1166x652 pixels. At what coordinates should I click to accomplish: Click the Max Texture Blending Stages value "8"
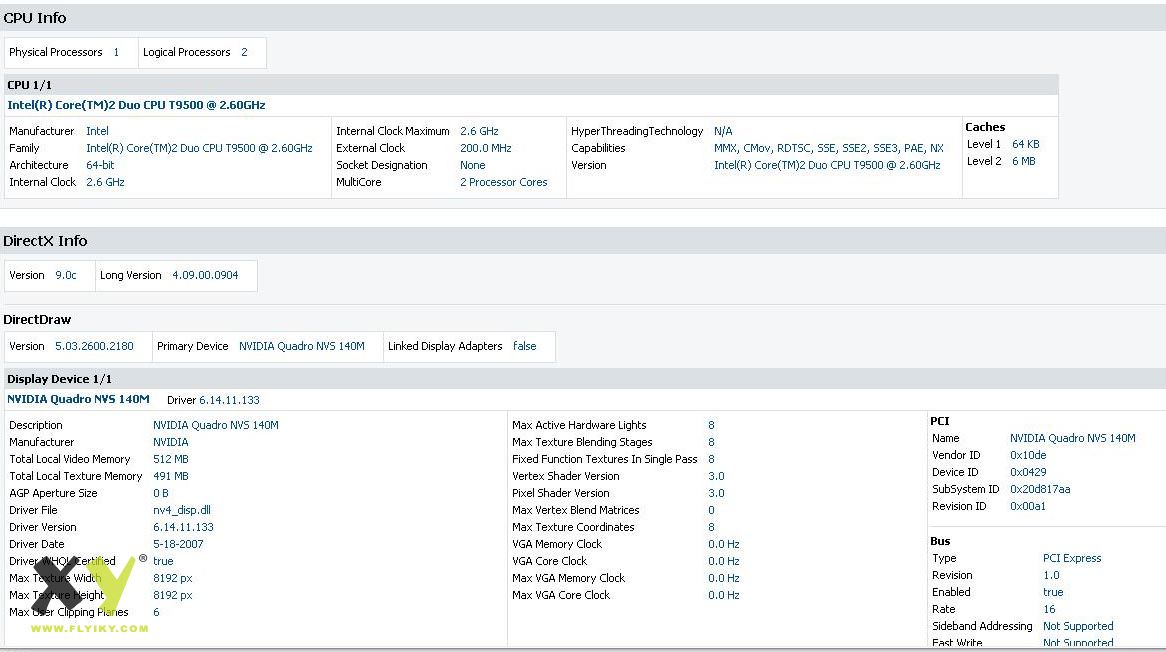click(x=711, y=442)
